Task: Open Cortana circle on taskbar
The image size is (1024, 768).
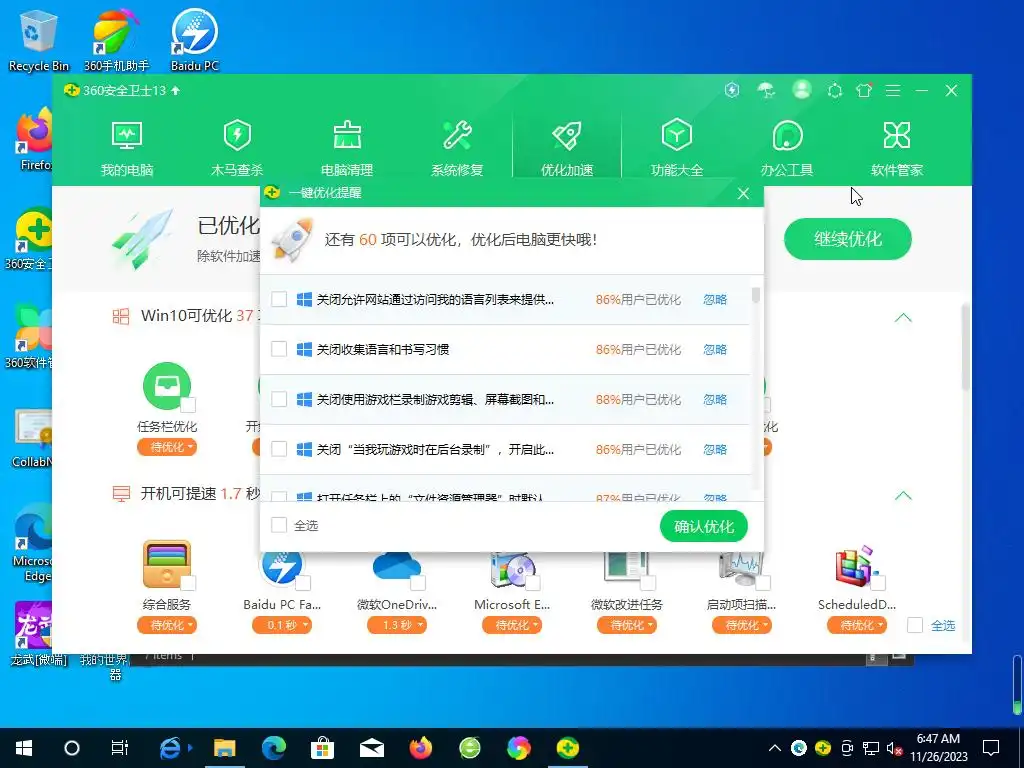Action: [x=72, y=748]
